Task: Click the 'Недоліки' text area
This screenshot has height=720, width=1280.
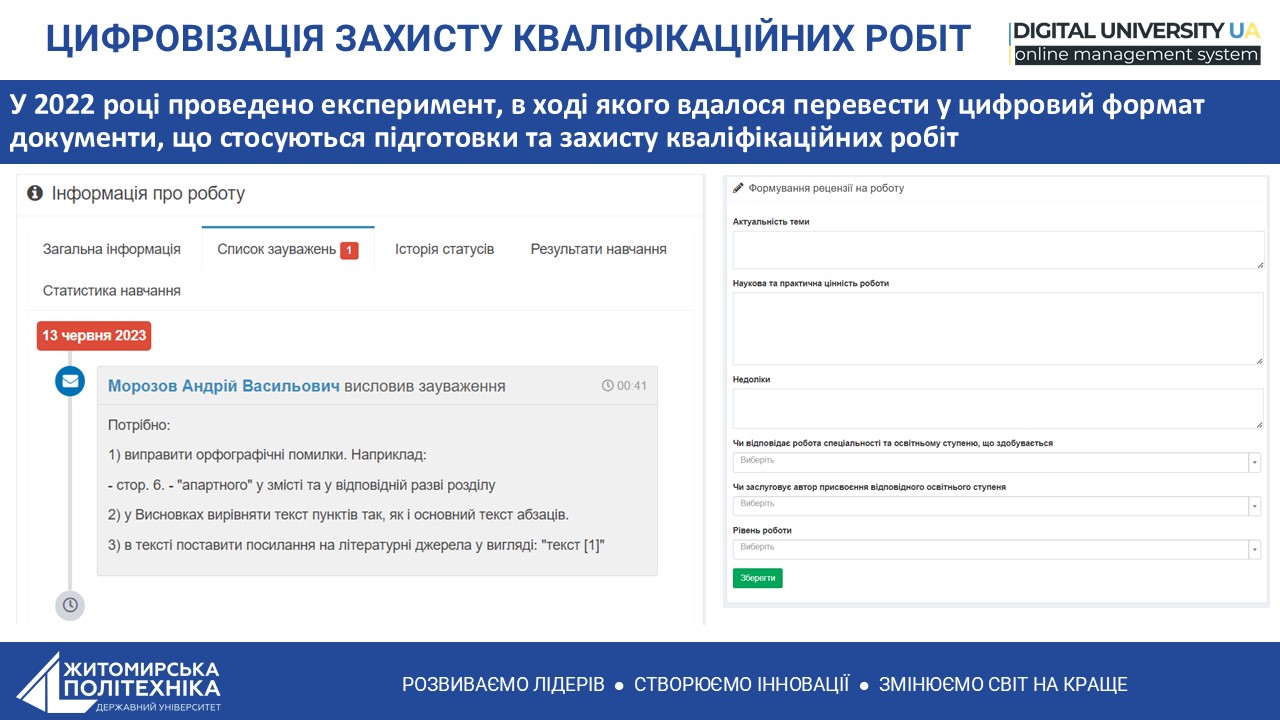Action: [997, 409]
